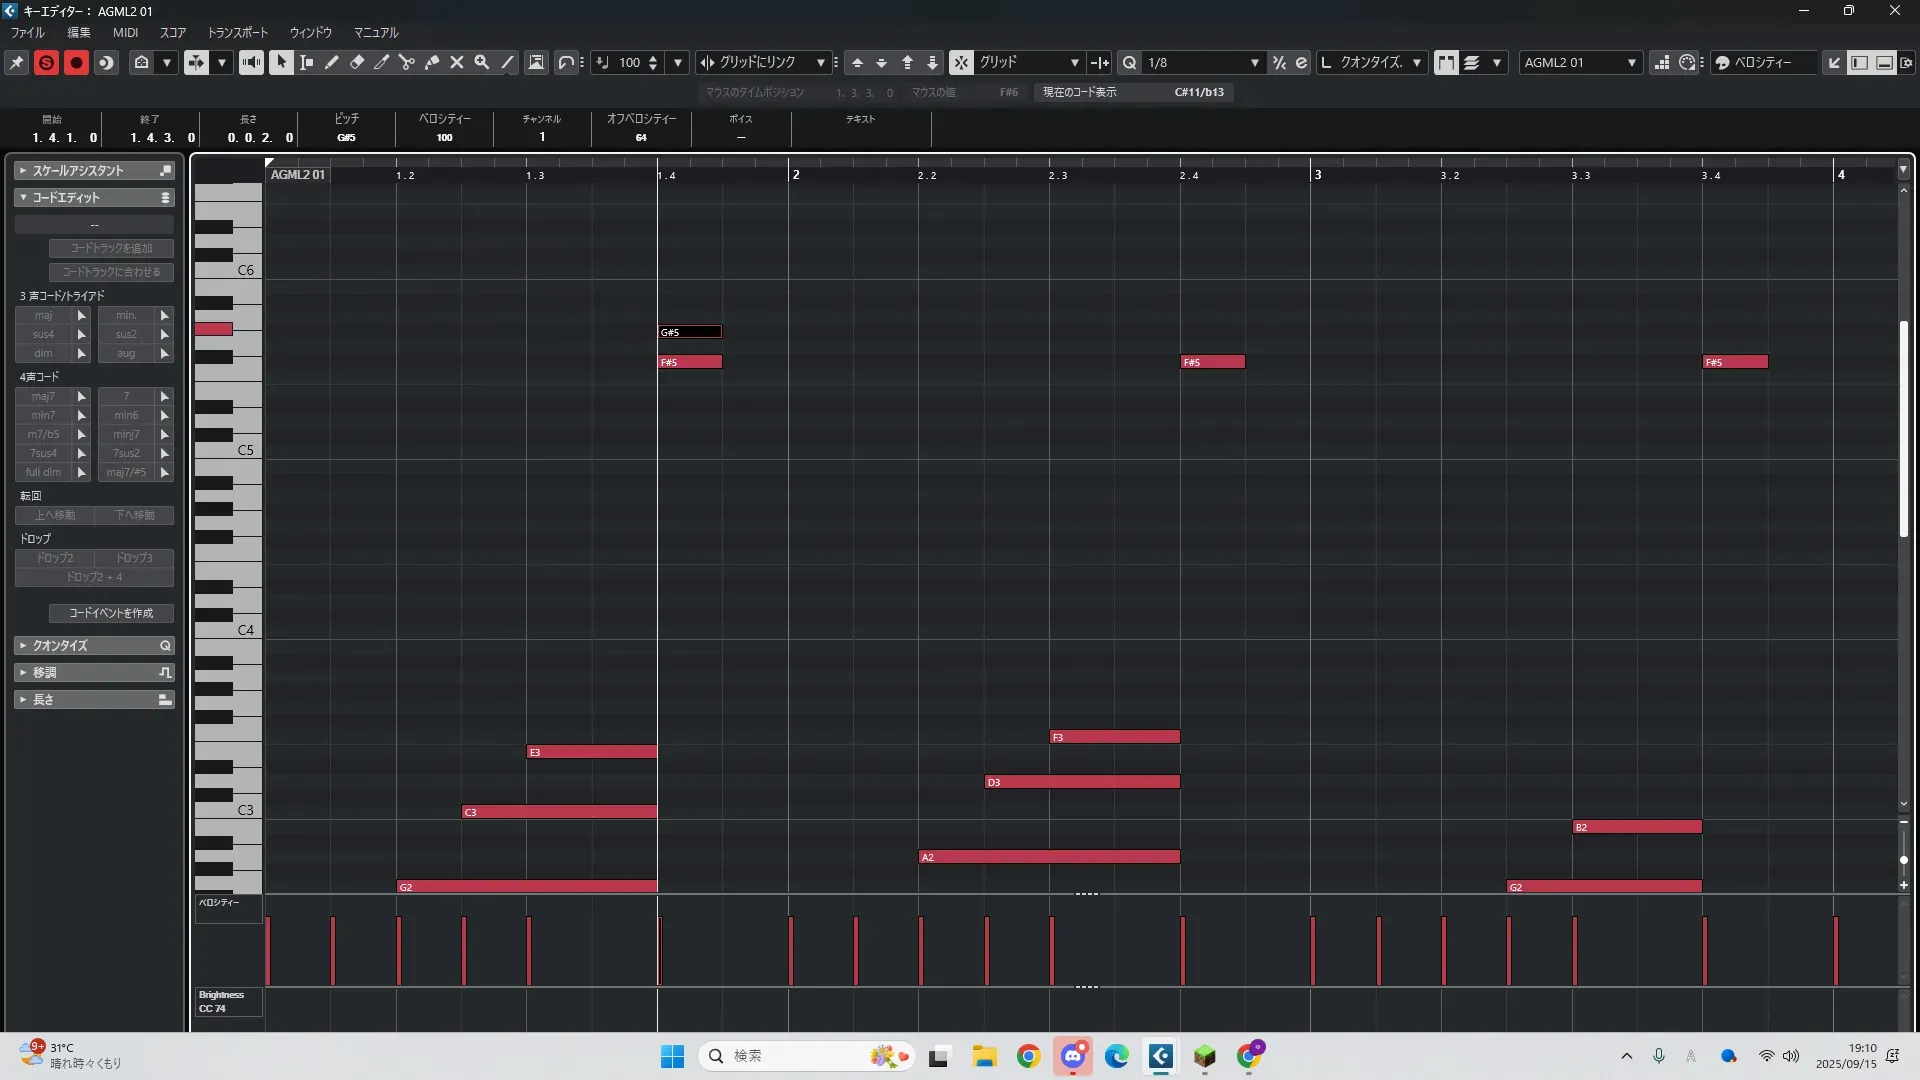Open the トランスポート menu
This screenshot has width=1920, height=1080.
237,32
